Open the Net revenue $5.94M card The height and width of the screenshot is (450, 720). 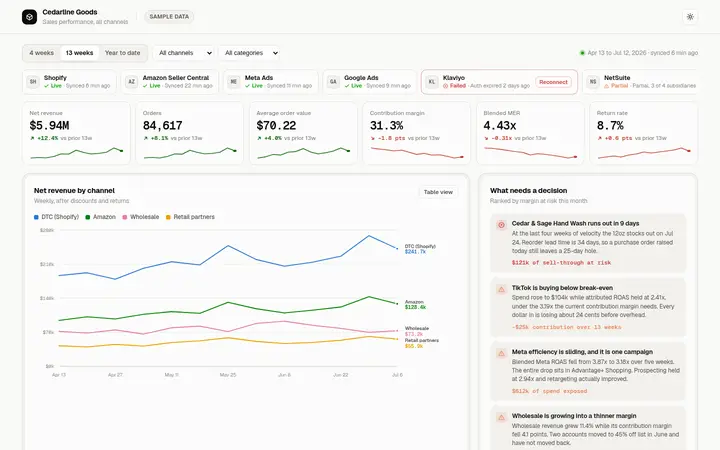click(76, 133)
